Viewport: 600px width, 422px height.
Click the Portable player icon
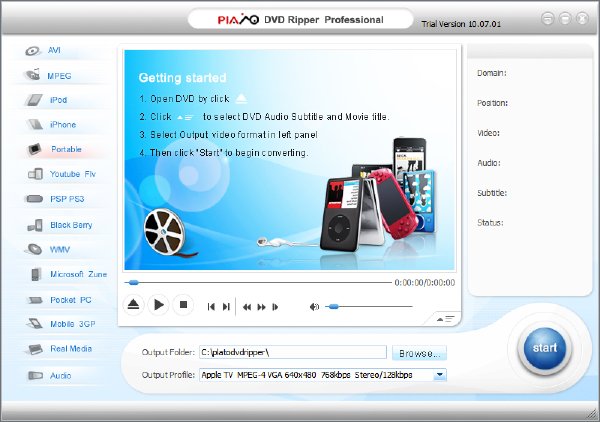(34, 149)
